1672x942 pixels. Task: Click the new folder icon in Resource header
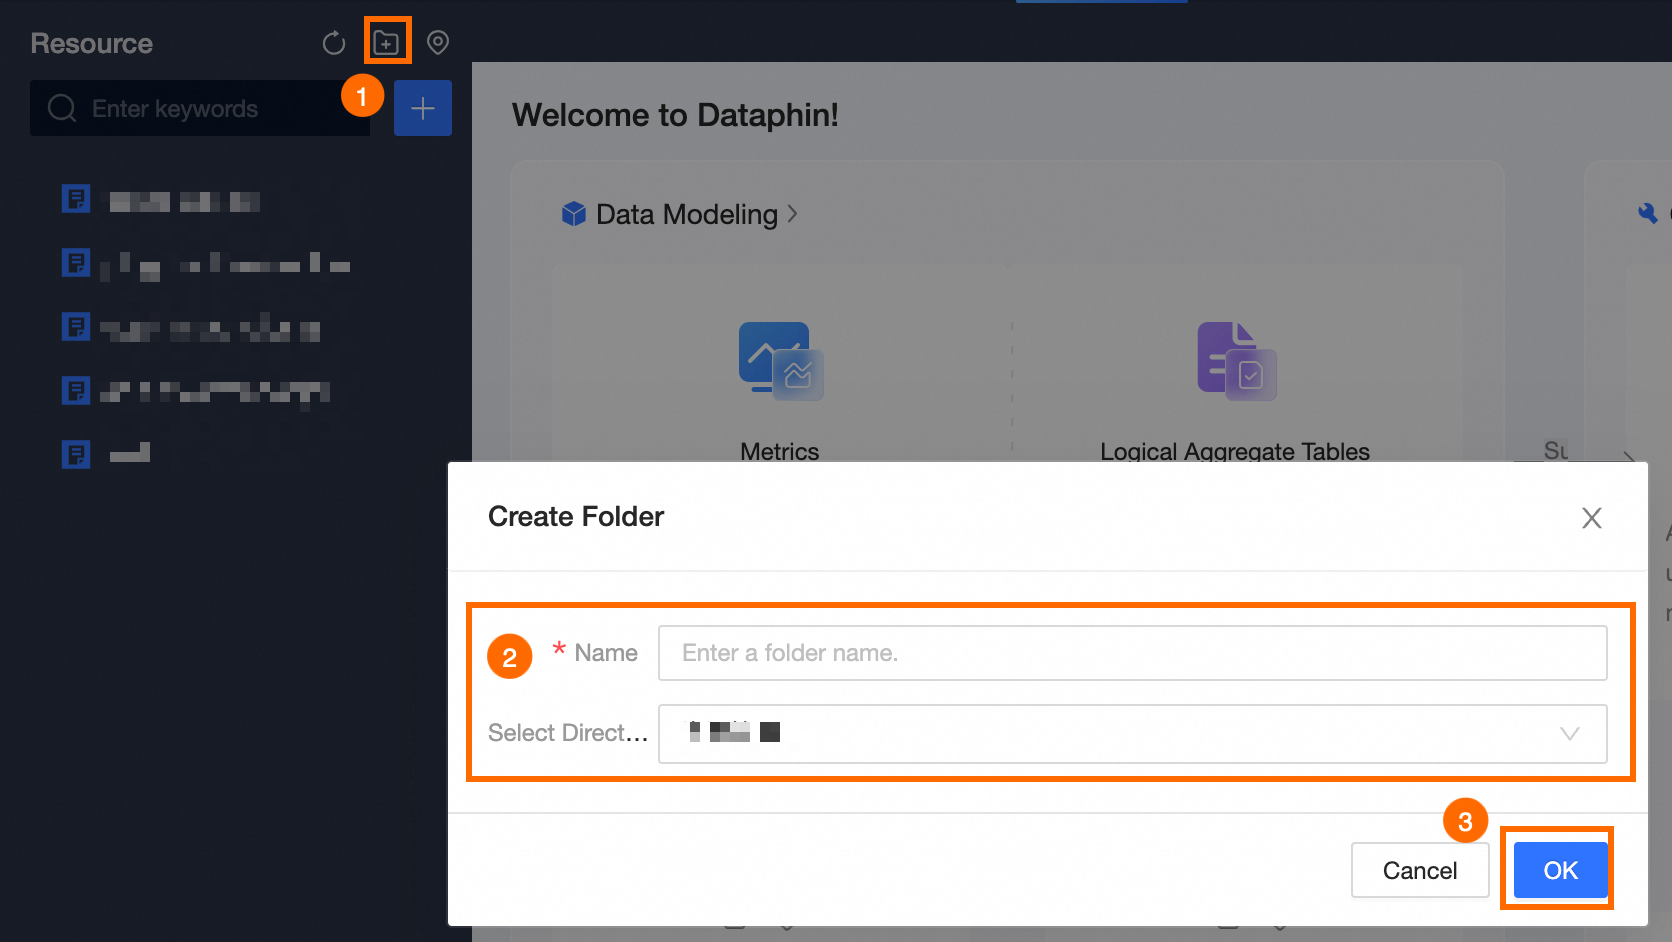(386, 43)
